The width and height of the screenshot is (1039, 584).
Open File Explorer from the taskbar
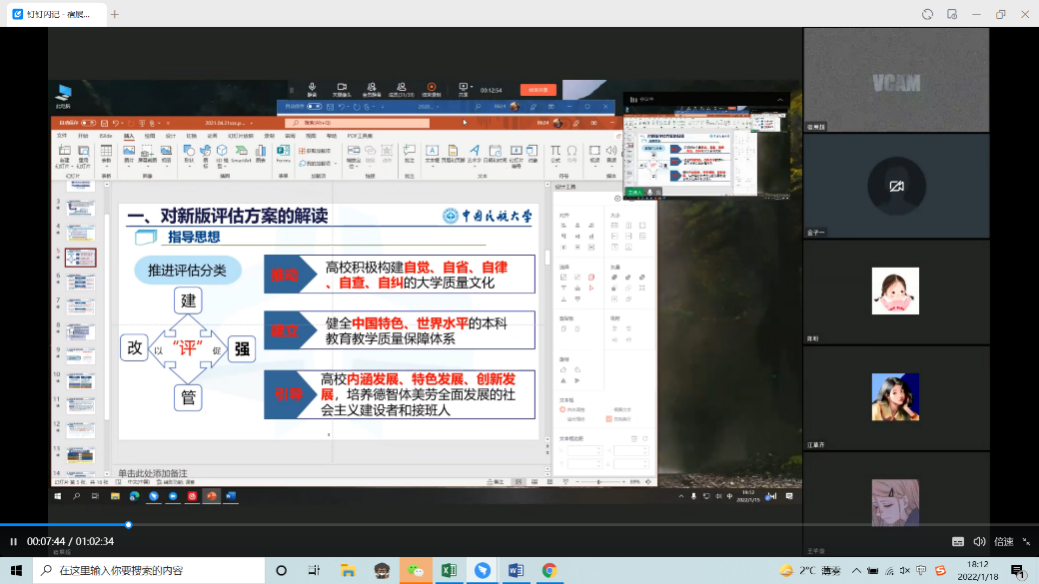coord(348,570)
